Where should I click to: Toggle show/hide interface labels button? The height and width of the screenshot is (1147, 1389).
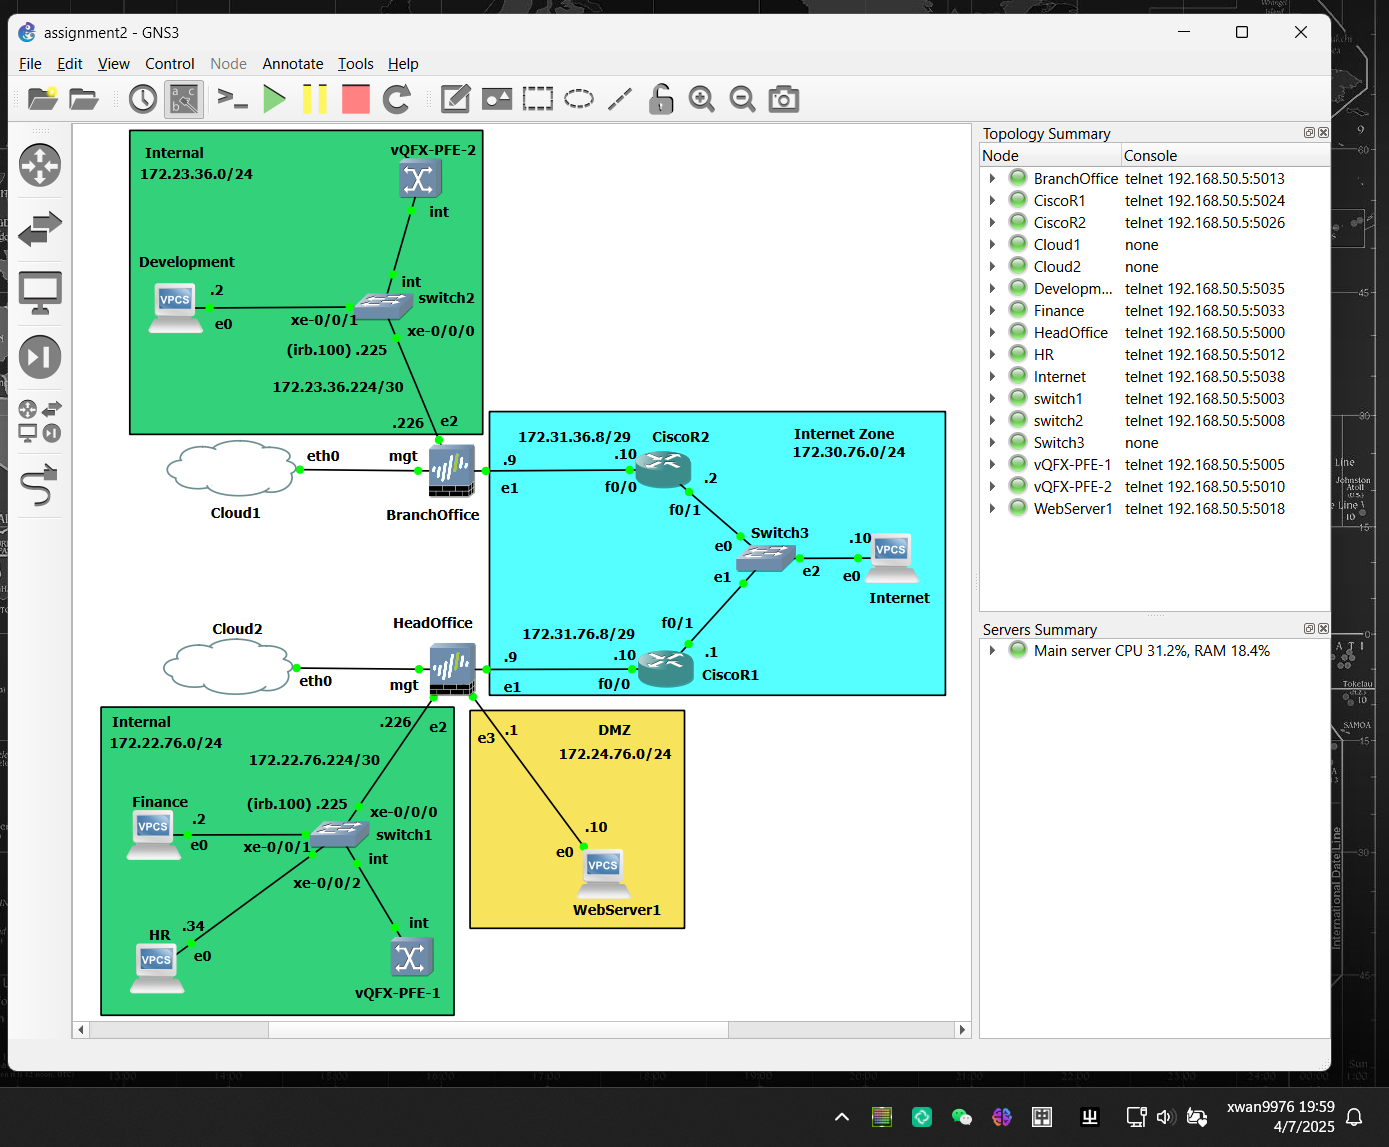184,99
